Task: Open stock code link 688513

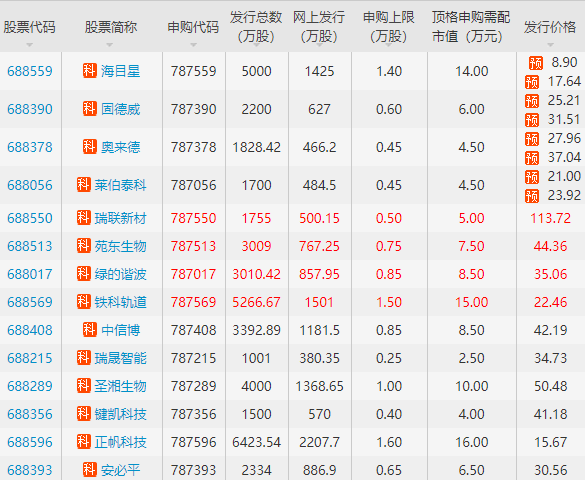Action: click(30, 246)
